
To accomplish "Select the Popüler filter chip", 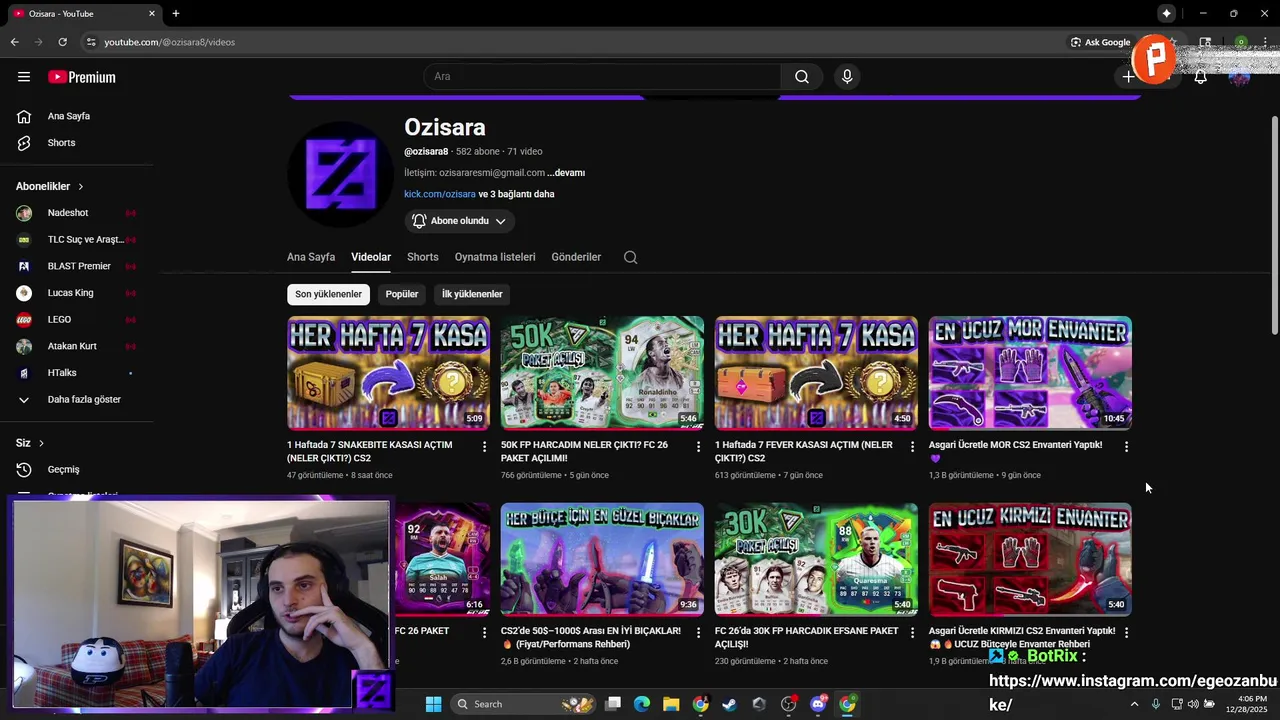I will point(402,294).
